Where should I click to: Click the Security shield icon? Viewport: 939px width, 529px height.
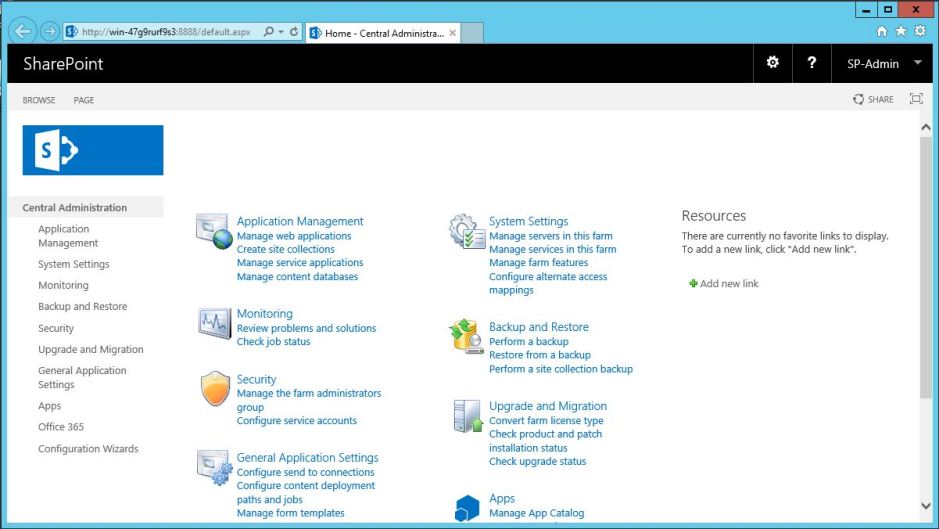(215, 389)
